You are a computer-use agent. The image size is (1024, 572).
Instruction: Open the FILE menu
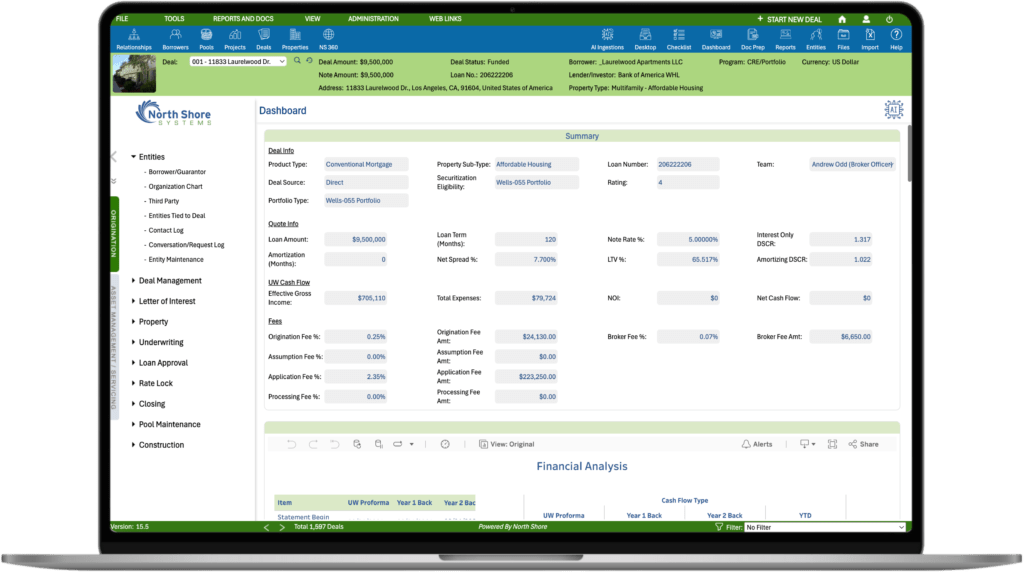(122, 19)
